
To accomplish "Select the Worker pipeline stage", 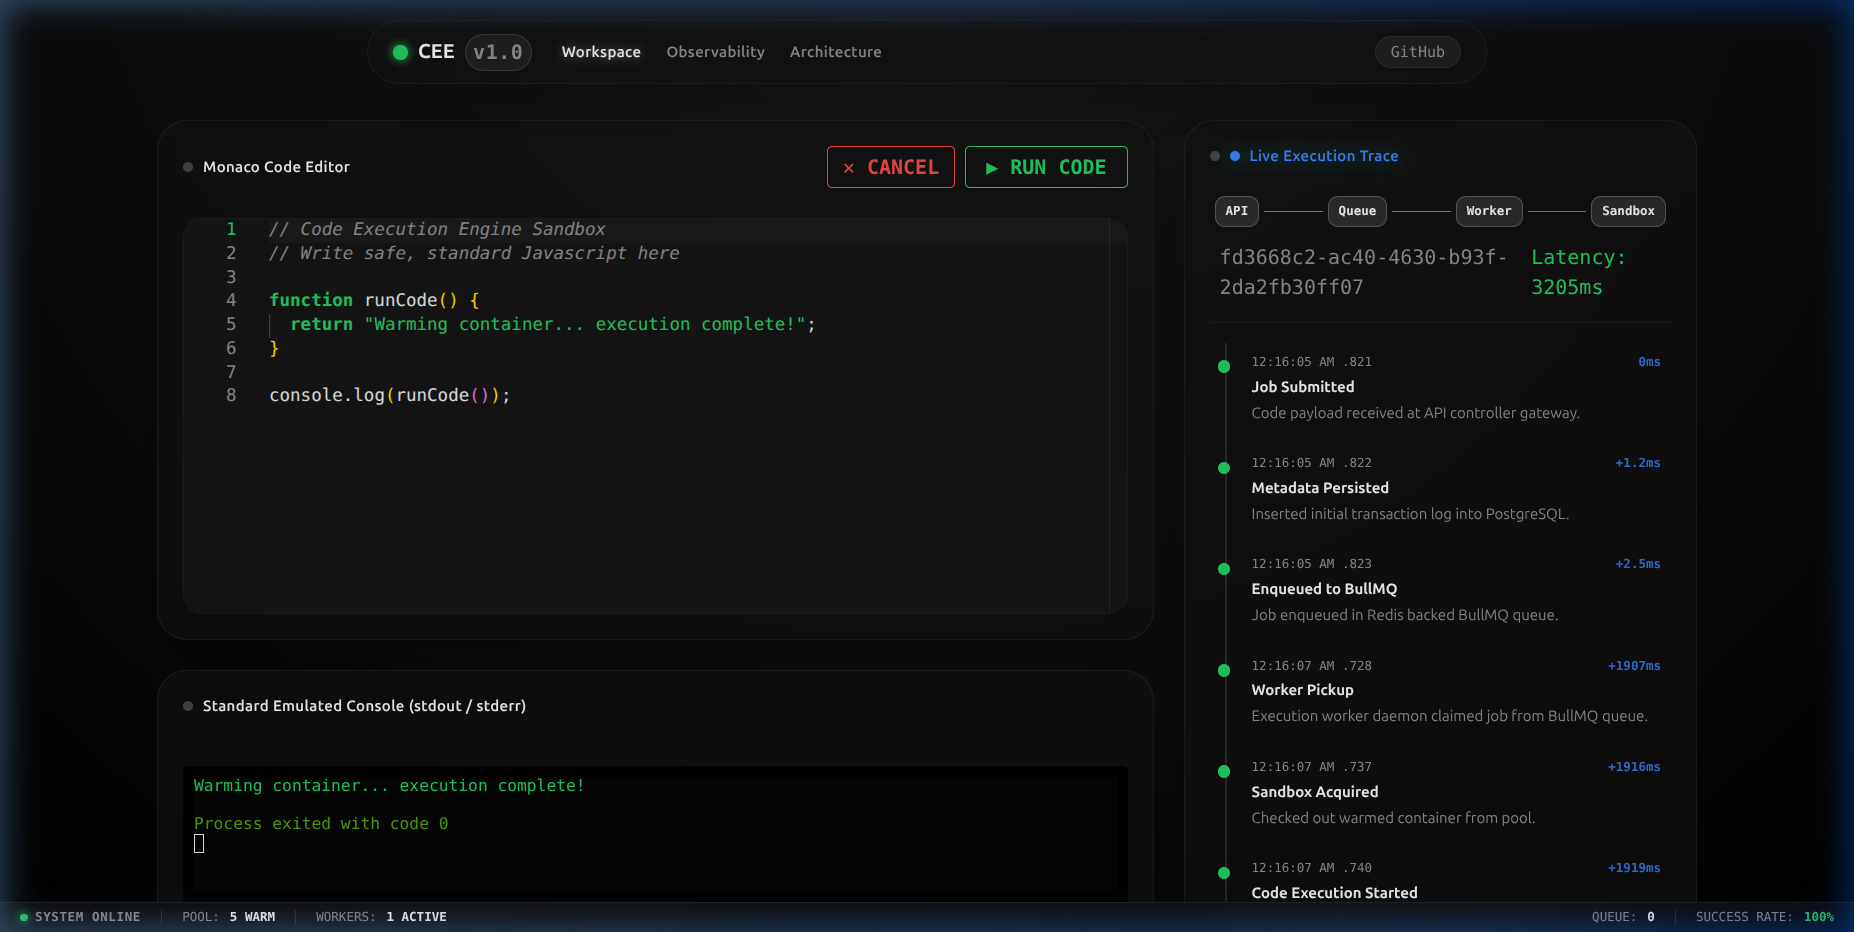I will tap(1489, 211).
